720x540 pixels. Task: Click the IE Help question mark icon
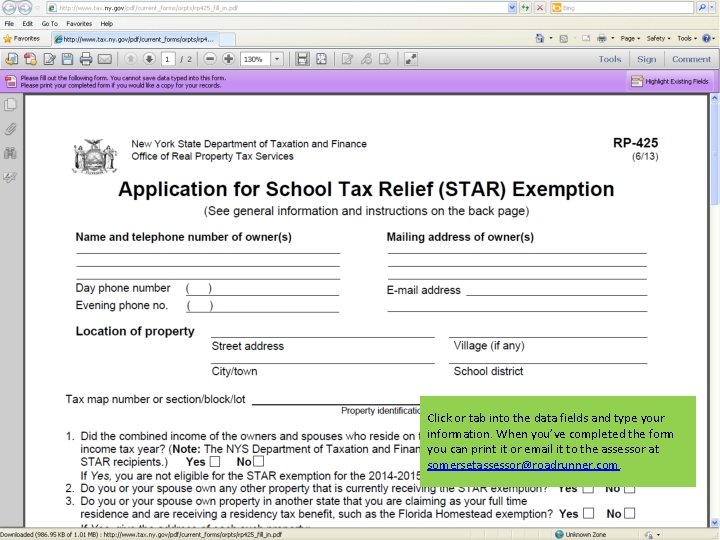707,39
